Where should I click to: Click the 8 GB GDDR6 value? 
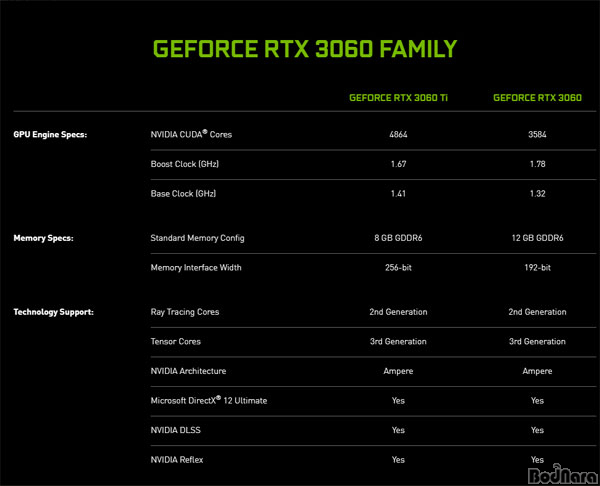[398, 238]
